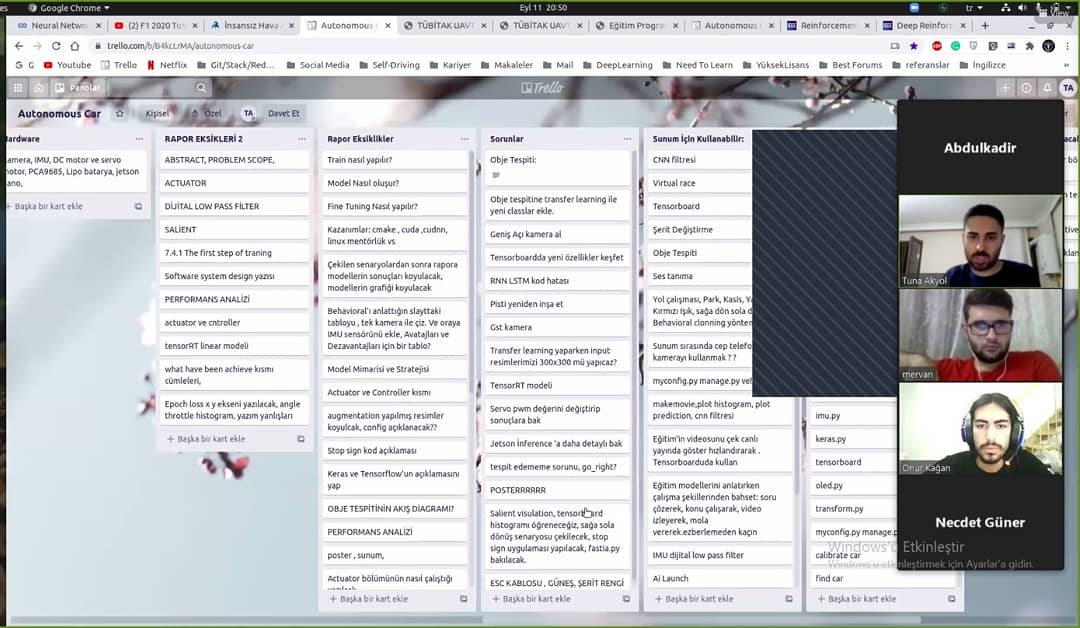Open Gst kamera card

[557, 328]
